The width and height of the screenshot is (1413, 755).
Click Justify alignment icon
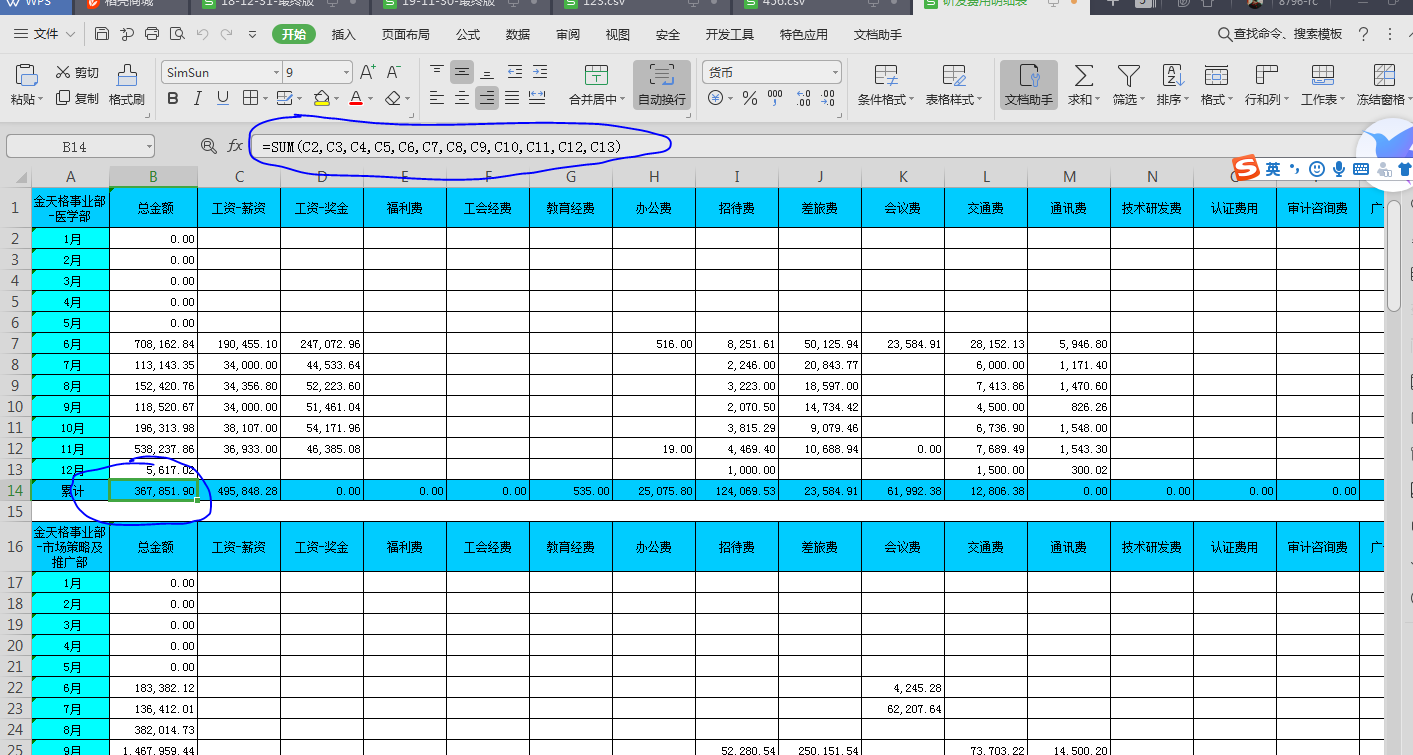pos(512,98)
